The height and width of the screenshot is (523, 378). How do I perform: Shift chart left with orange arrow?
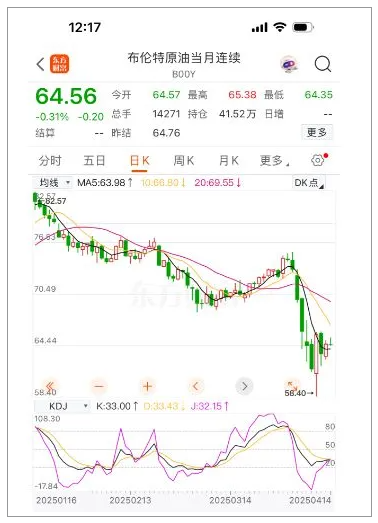pyautogui.click(x=196, y=386)
